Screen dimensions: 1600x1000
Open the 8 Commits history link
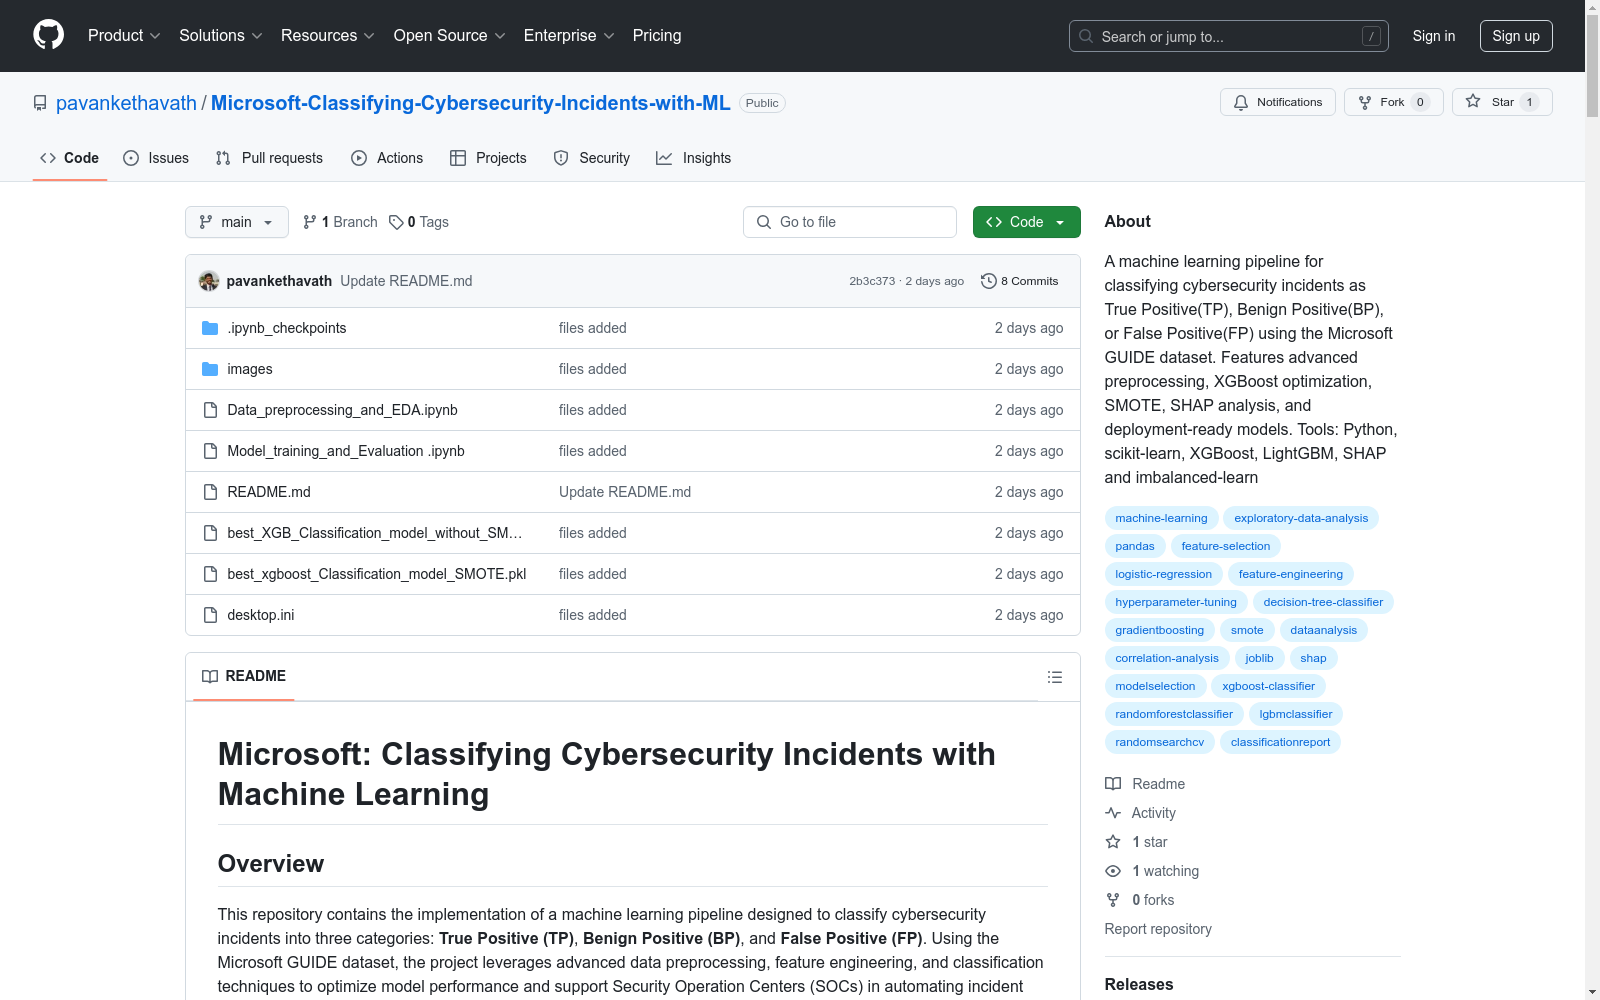tap(1020, 281)
